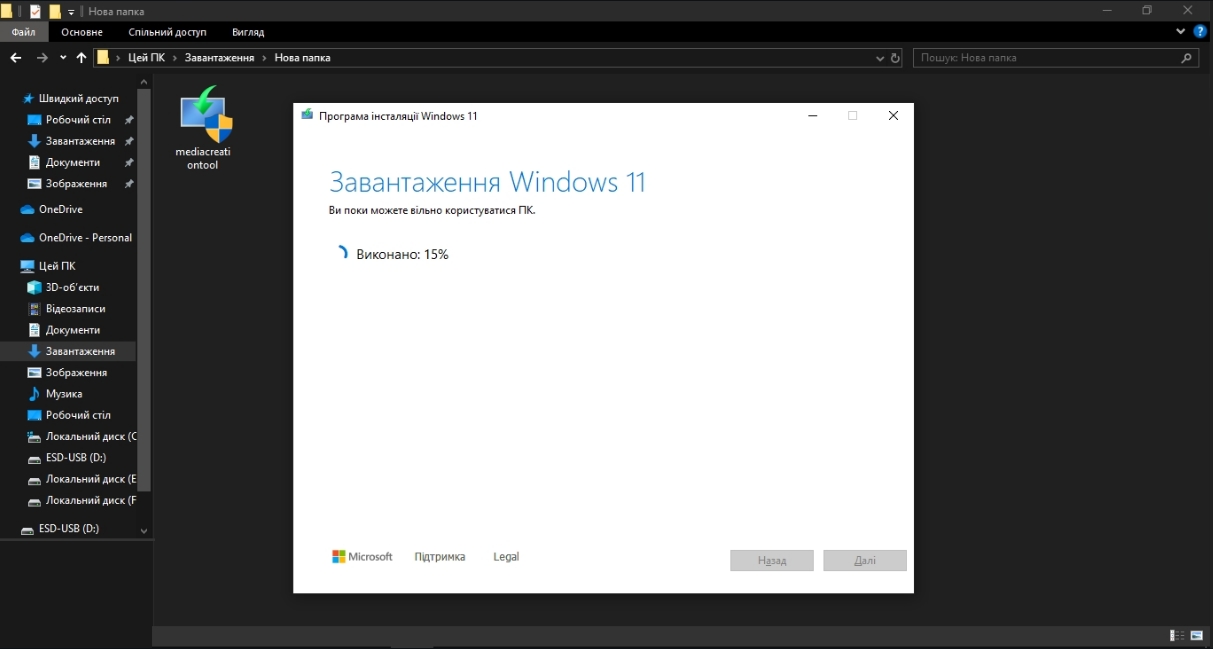1213x649 pixels.
Task: Click the navigation pane vertical scrollbar
Action: click(144, 290)
